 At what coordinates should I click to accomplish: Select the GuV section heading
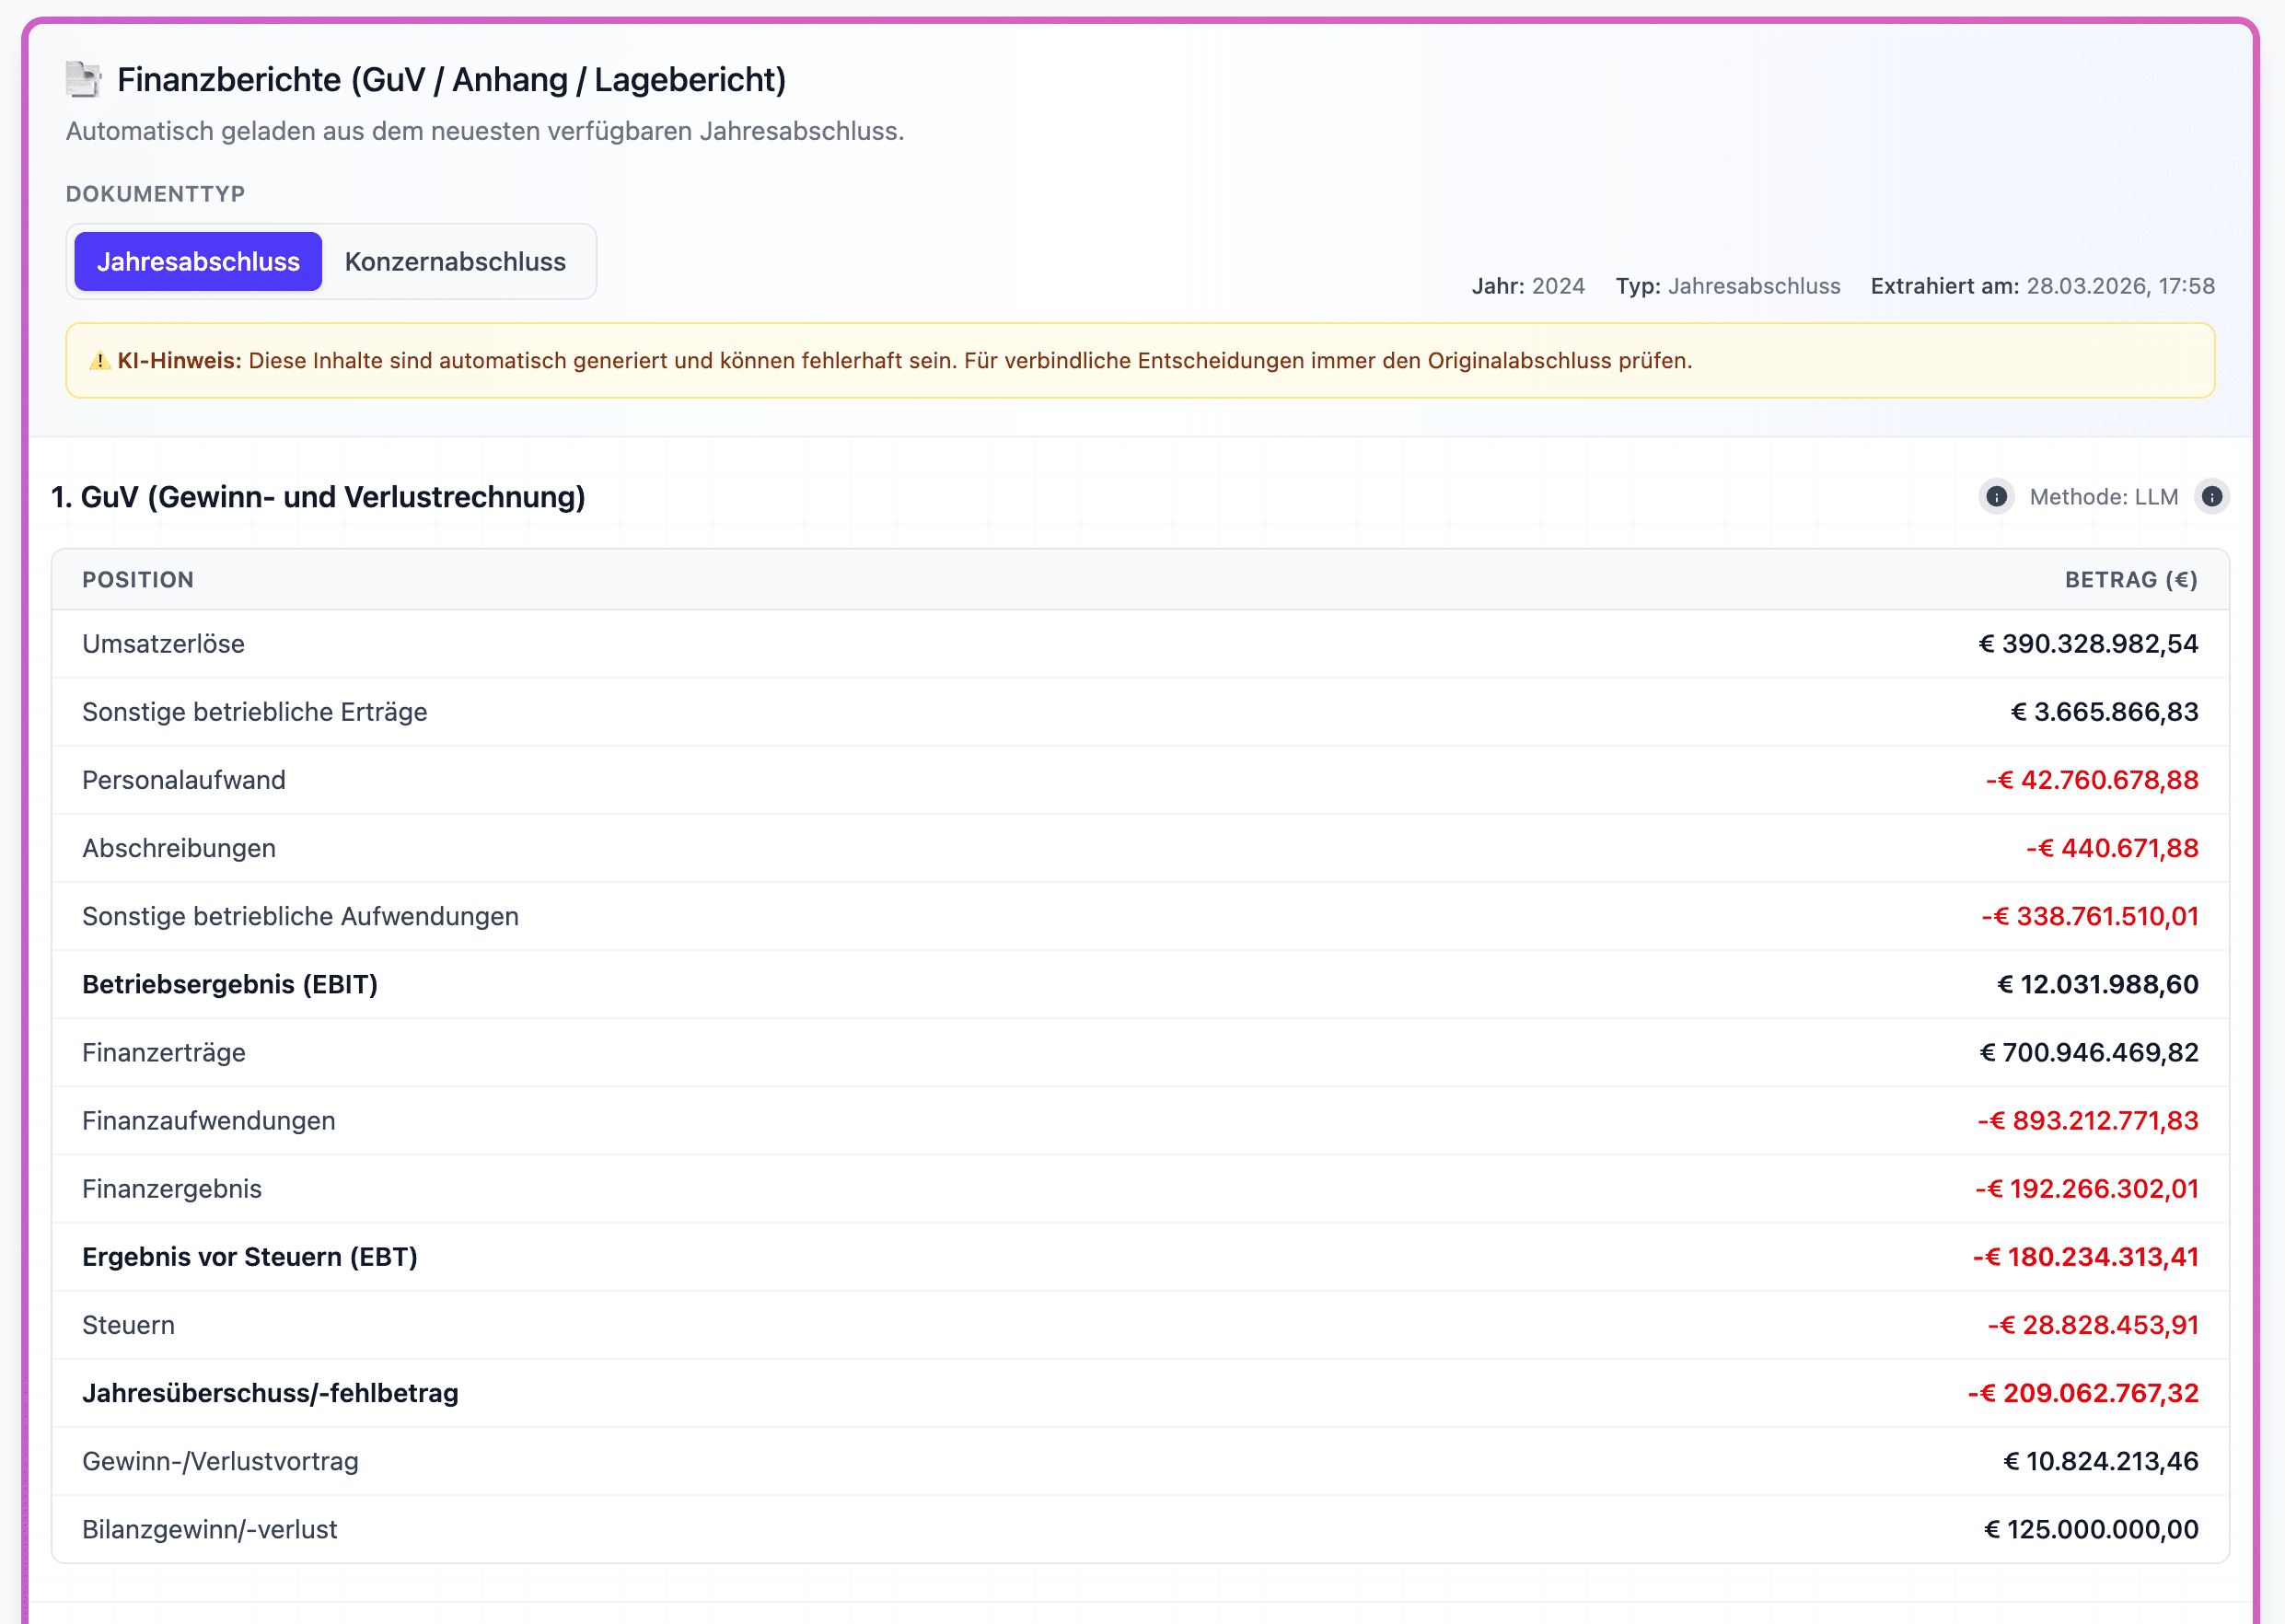[318, 496]
